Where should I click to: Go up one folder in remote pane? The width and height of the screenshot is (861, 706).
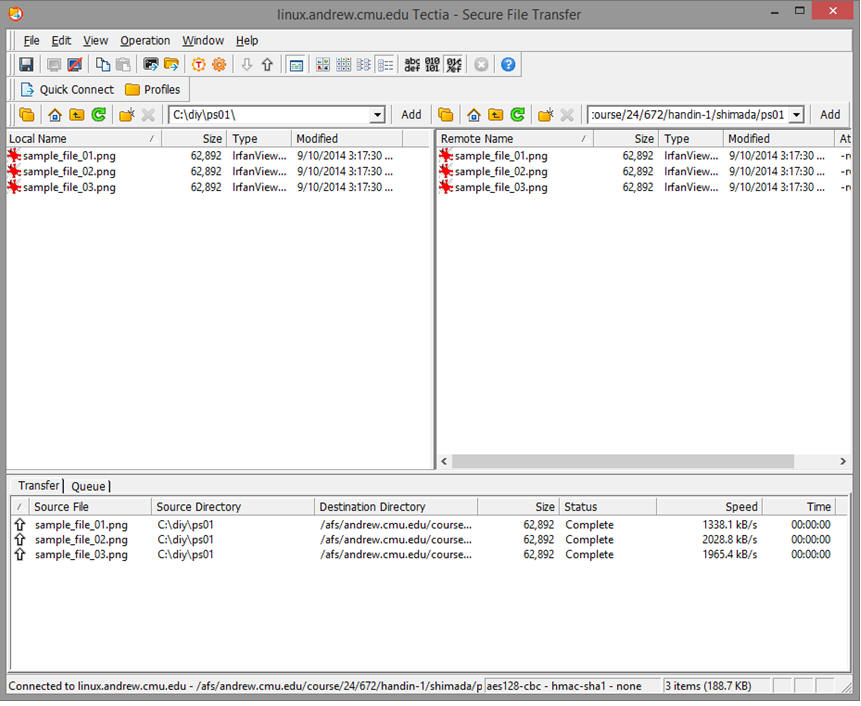coord(495,115)
